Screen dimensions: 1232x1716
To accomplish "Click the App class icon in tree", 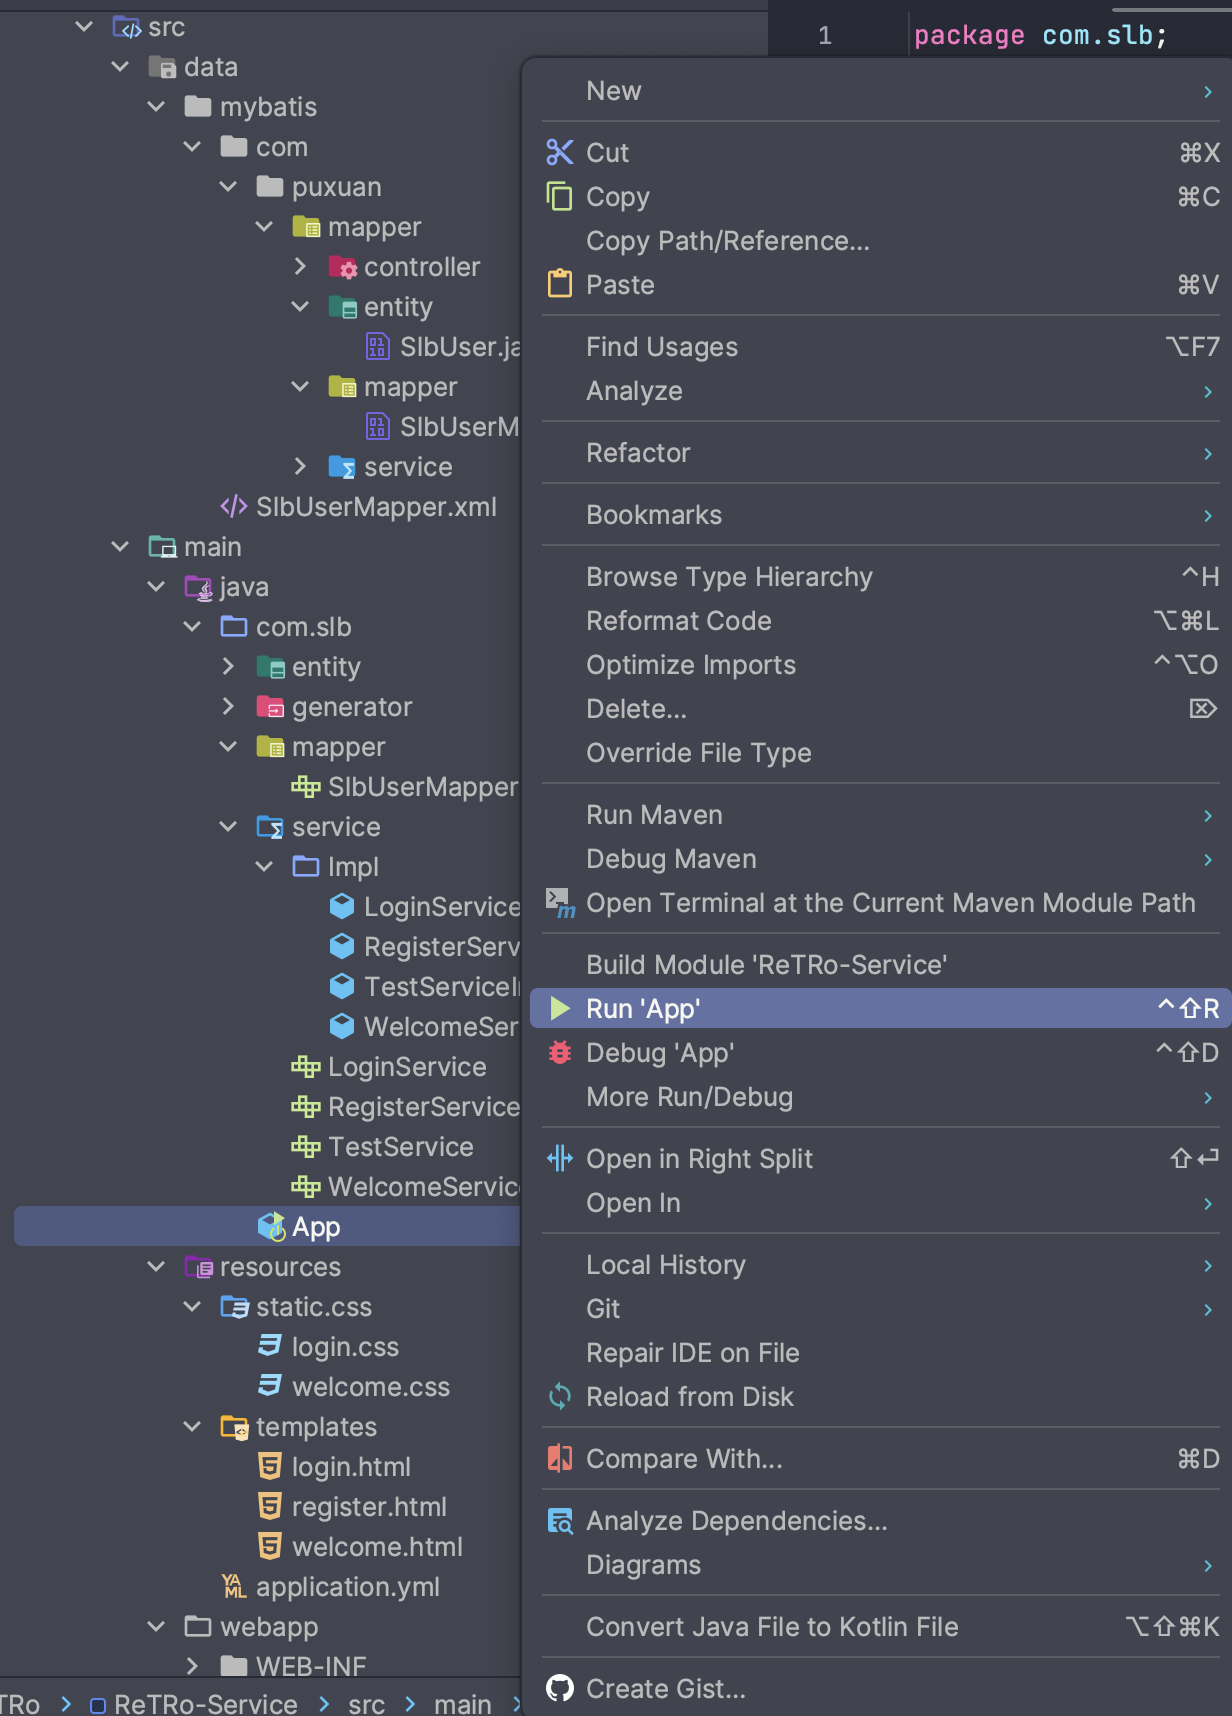I will (x=271, y=1226).
